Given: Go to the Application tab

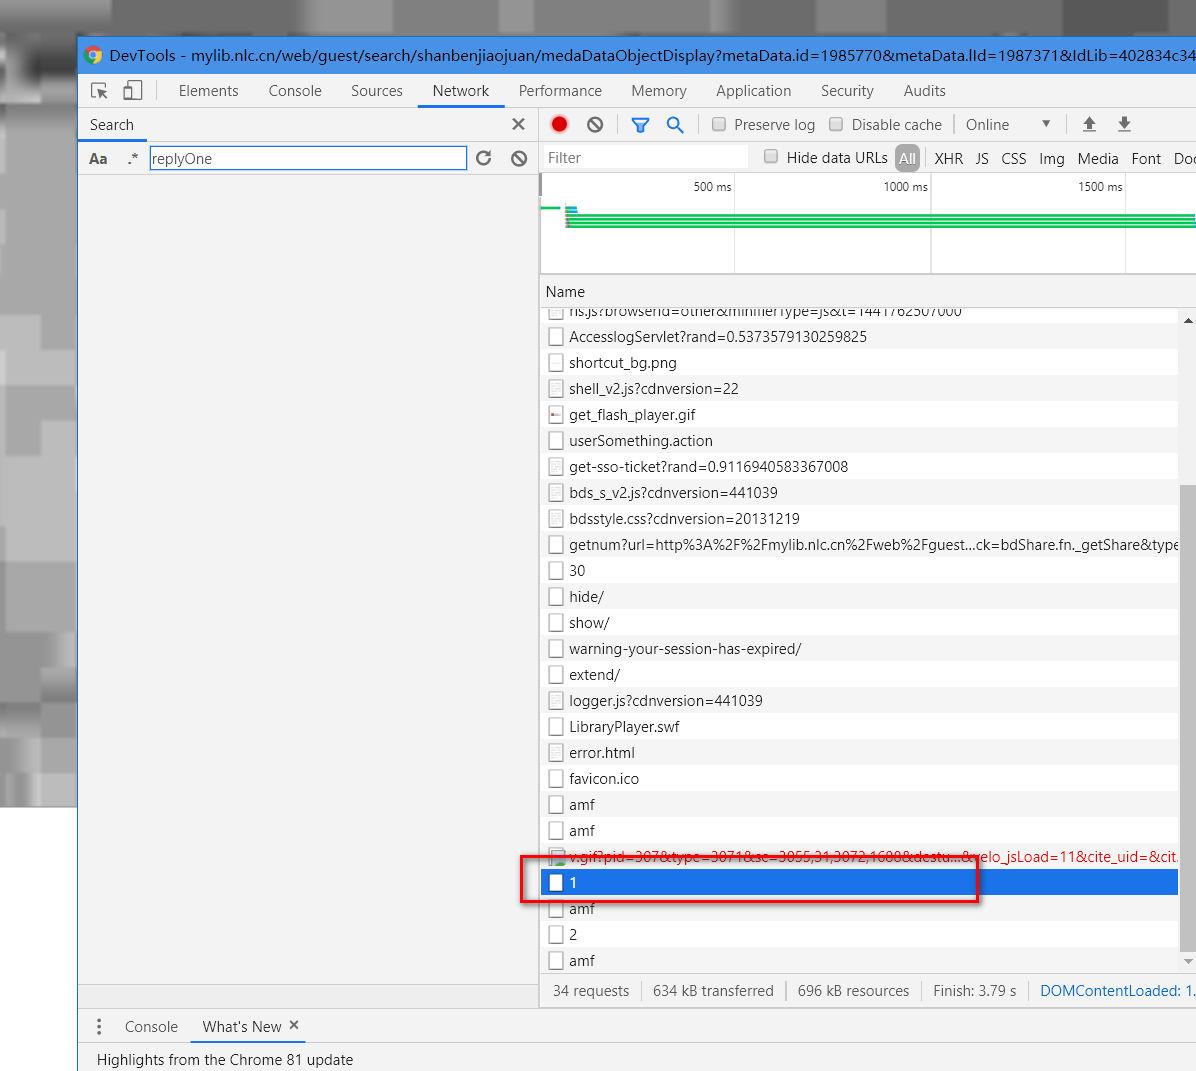Looking at the screenshot, I should (754, 91).
